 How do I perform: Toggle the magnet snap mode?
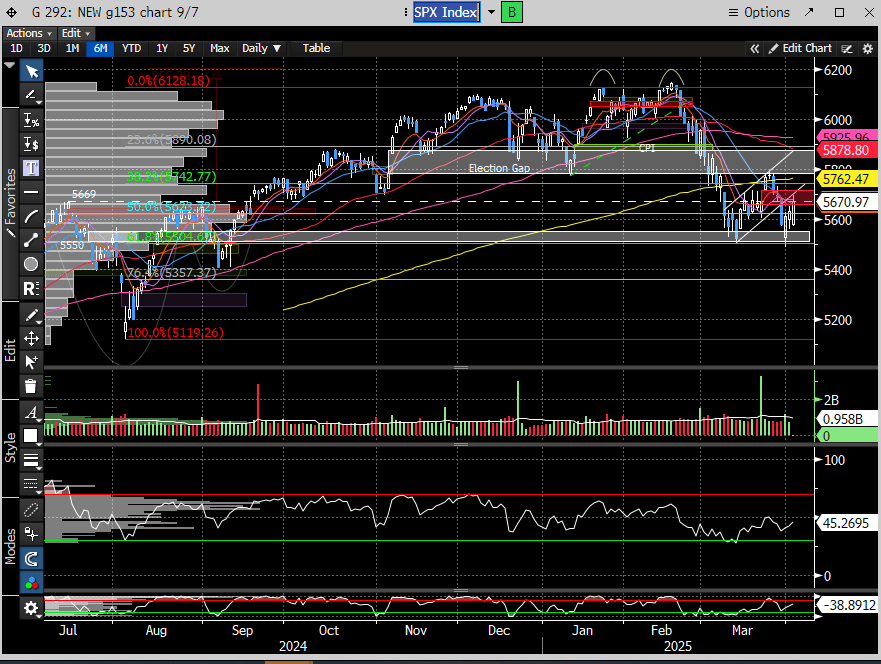tap(31, 558)
